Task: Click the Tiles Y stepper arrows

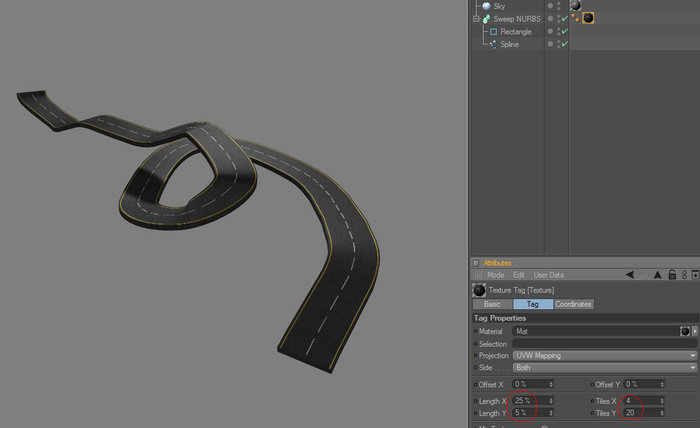Action: coord(662,413)
